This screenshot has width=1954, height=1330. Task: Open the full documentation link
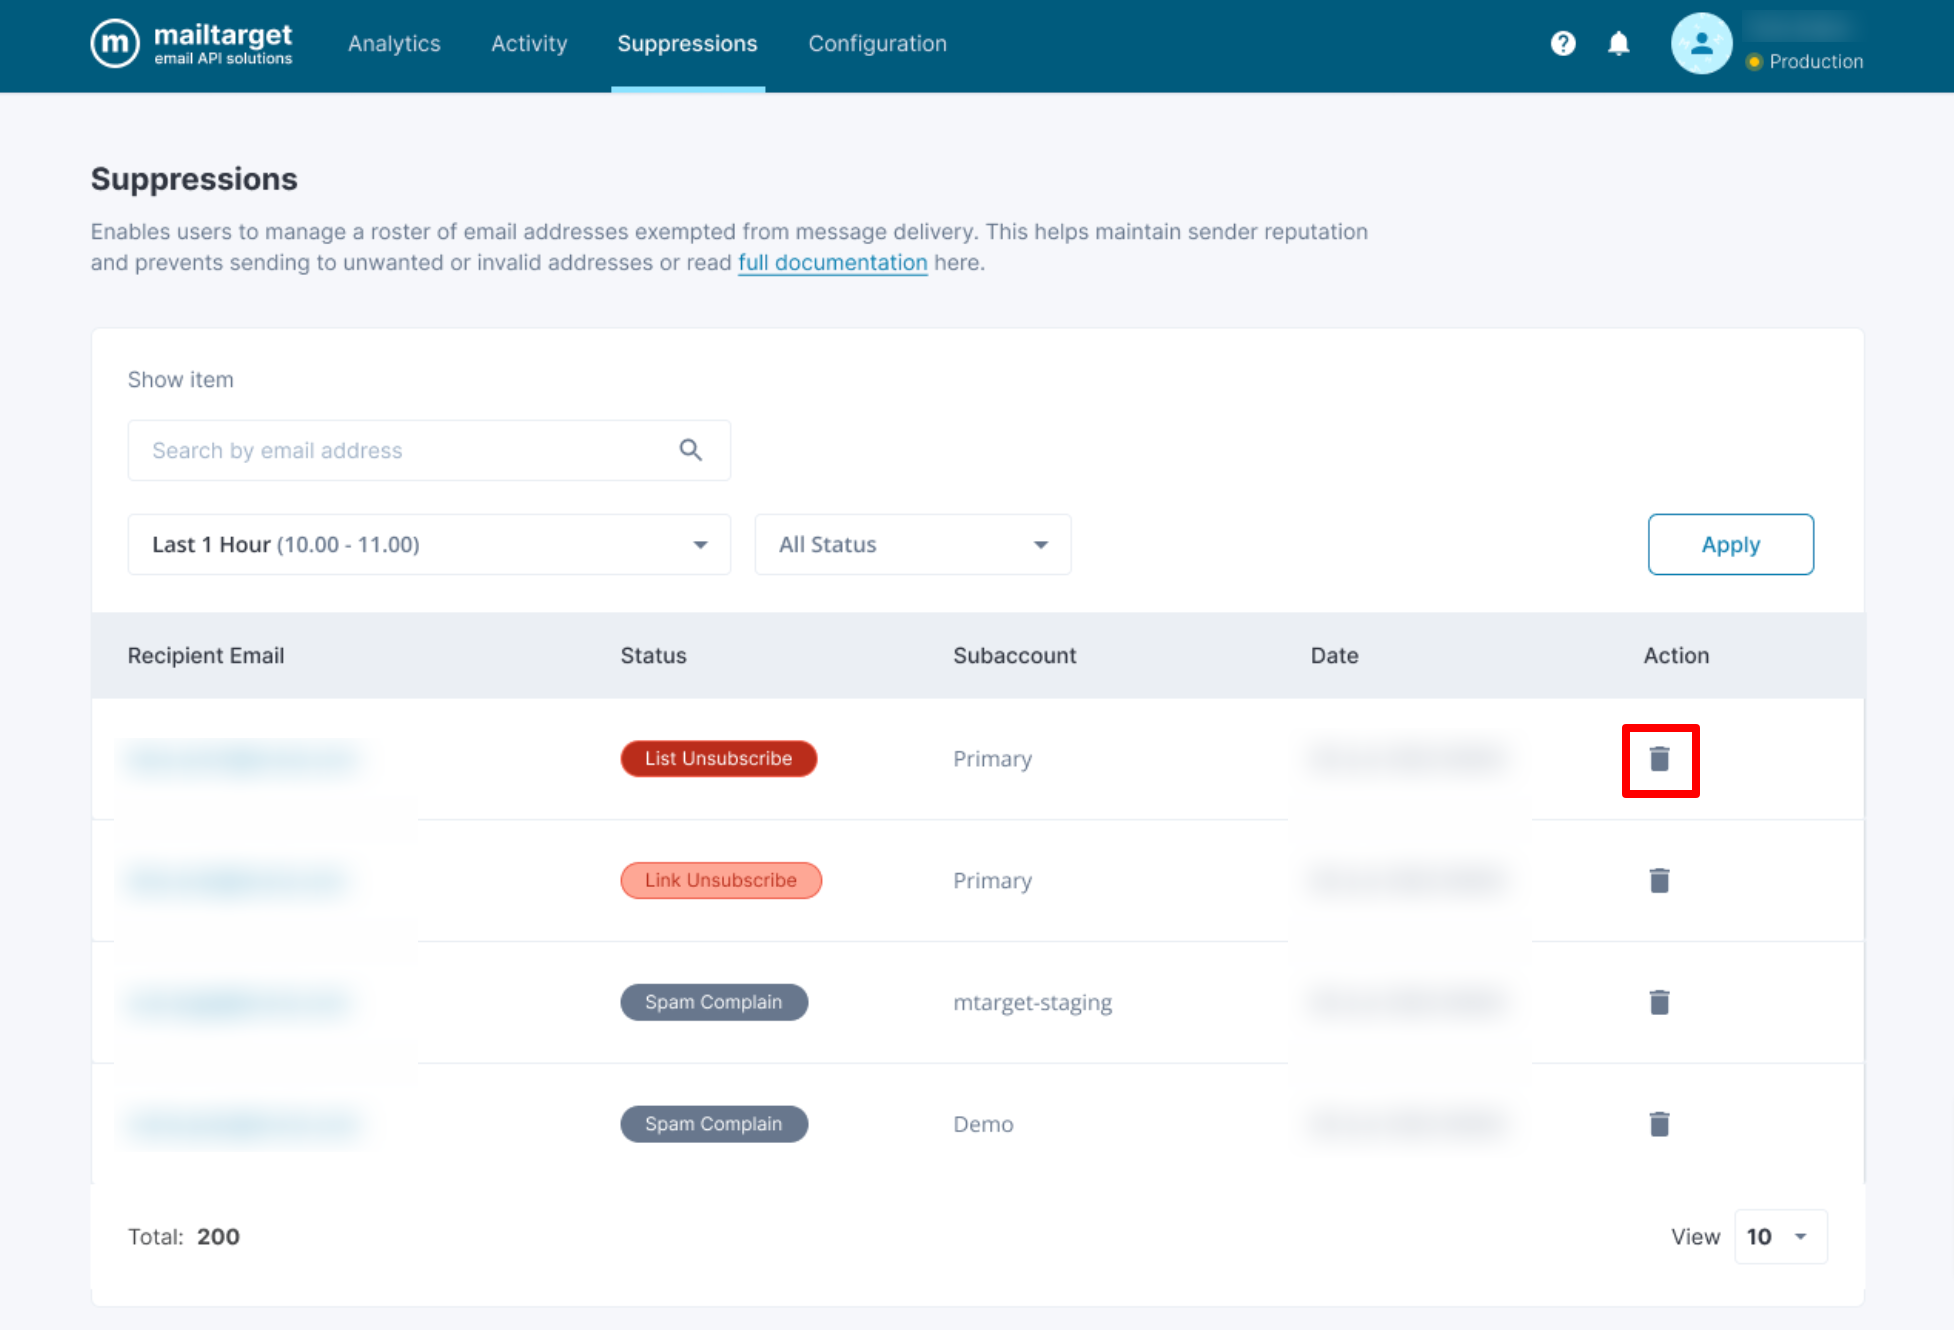[832, 263]
